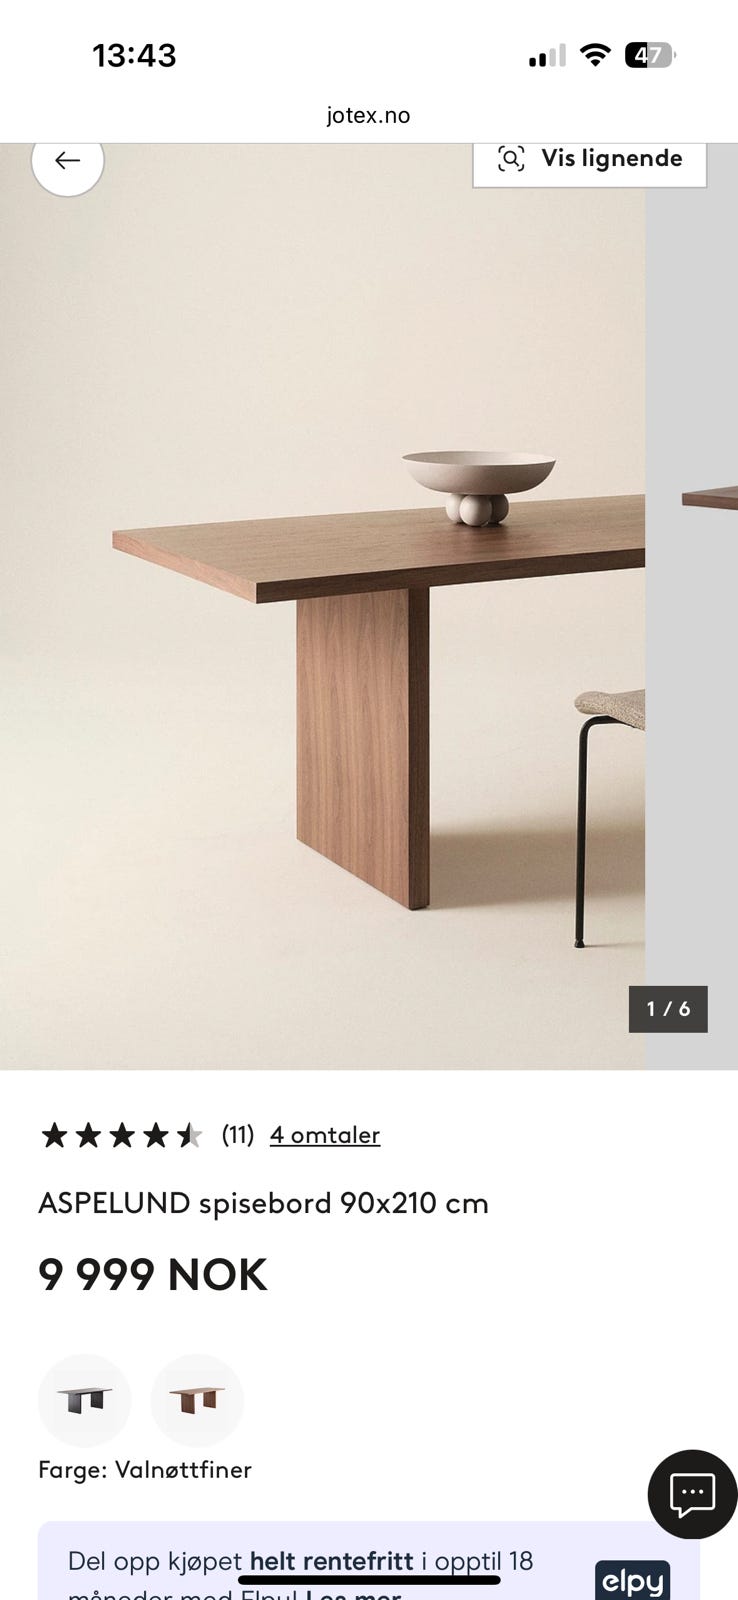Open Vis lignende similar search
Viewport: 738px width, 1600px height.
(589, 160)
